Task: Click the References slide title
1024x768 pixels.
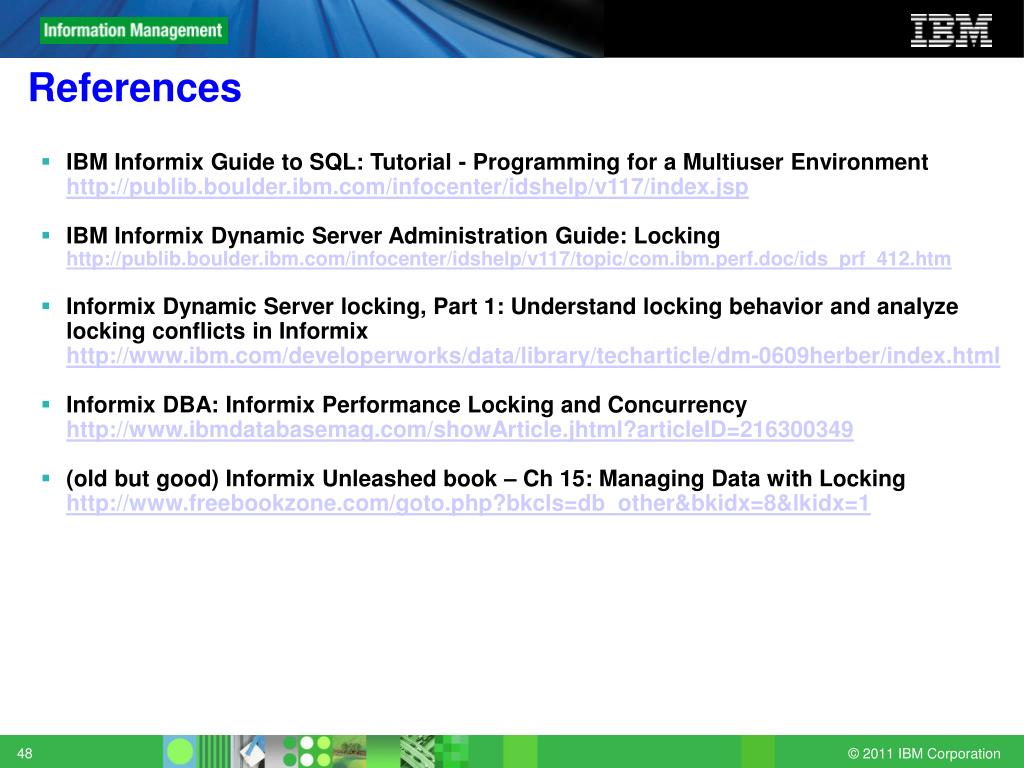Action: click(x=135, y=88)
